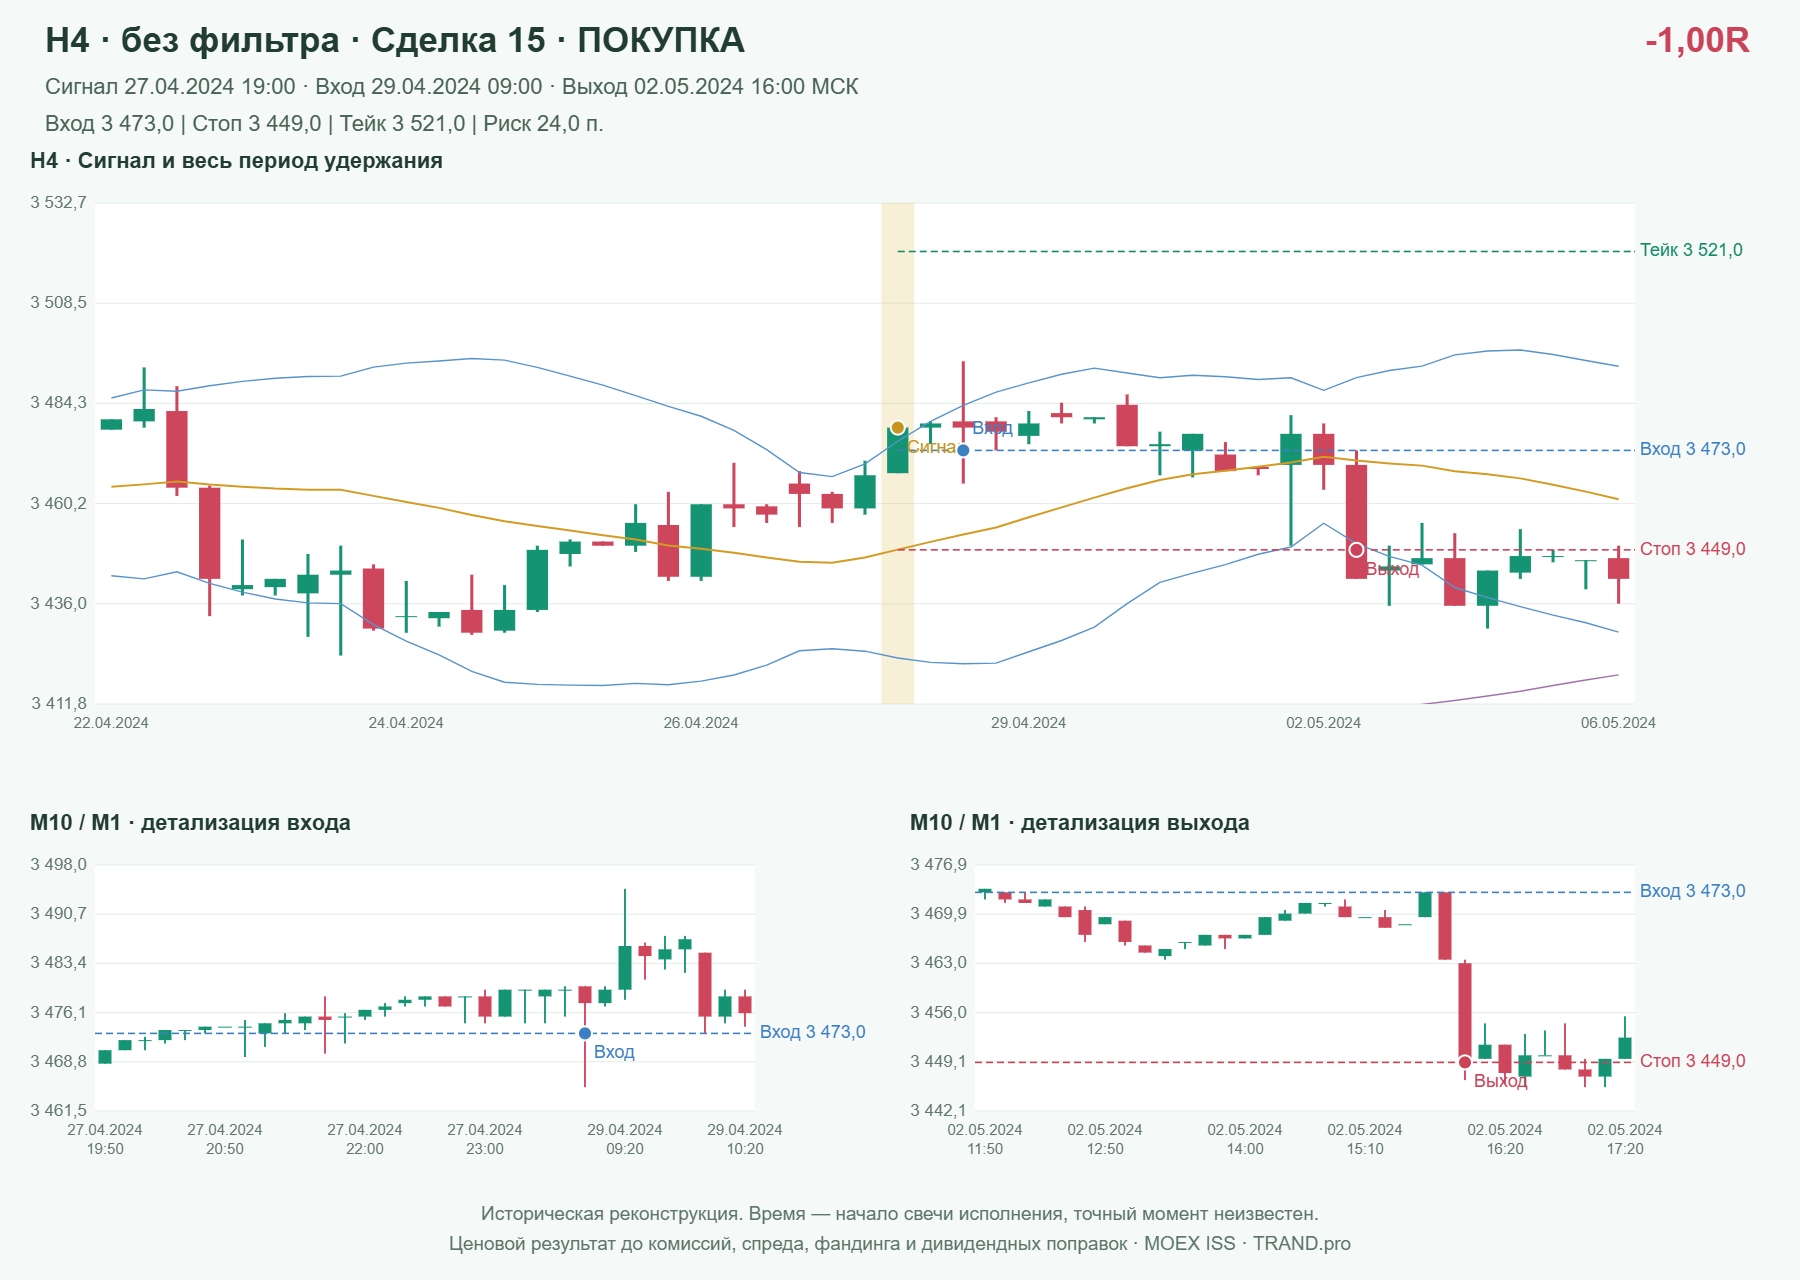Click Стоп 3 449,0 label in exit detail chart
The width and height of the screenshot is (1800, 1280).
point(1693,1061)
